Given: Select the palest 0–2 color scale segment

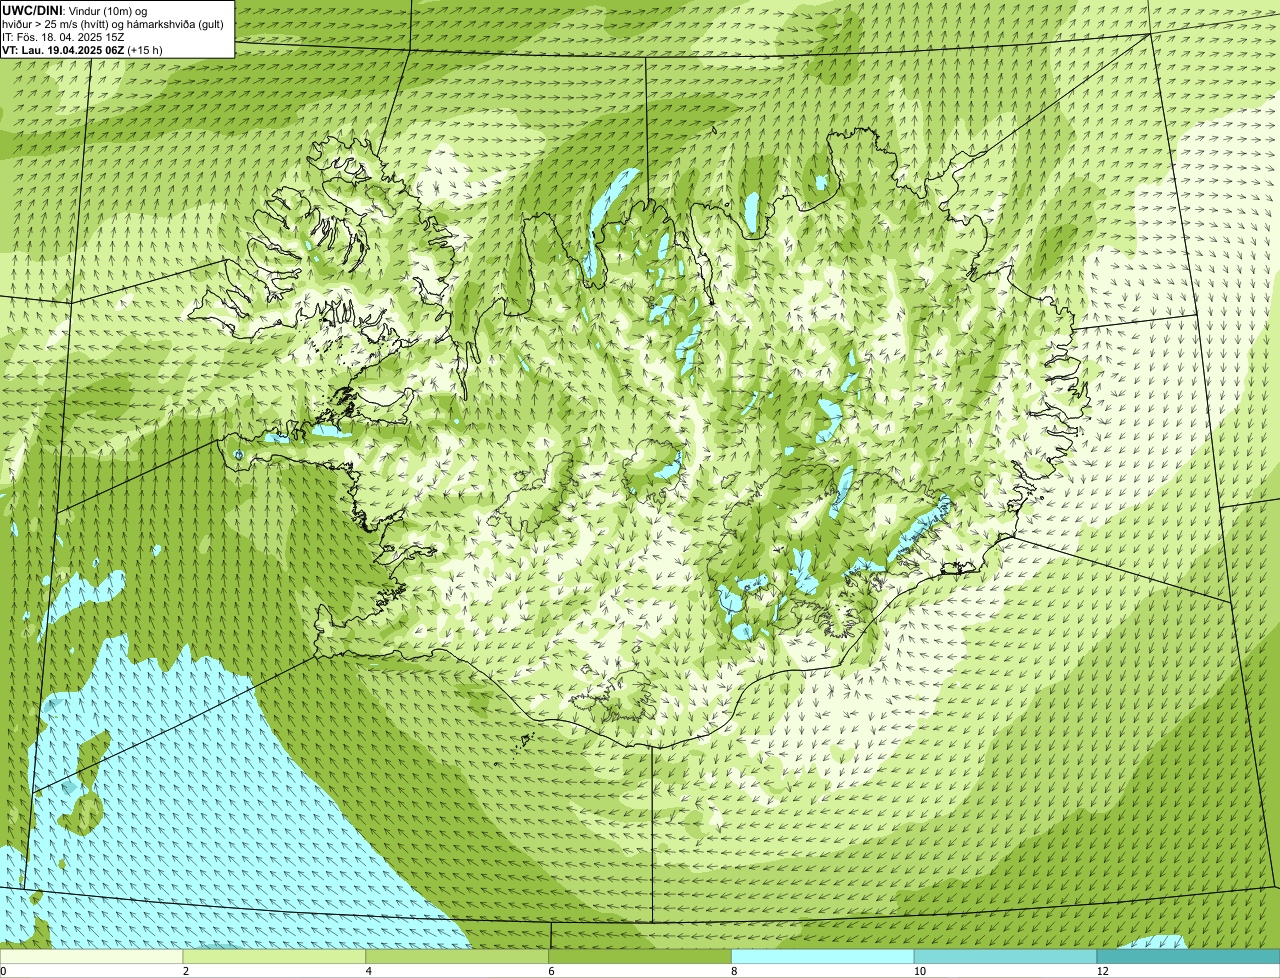Looking at the screenshot, I should (x=92, y=957).
